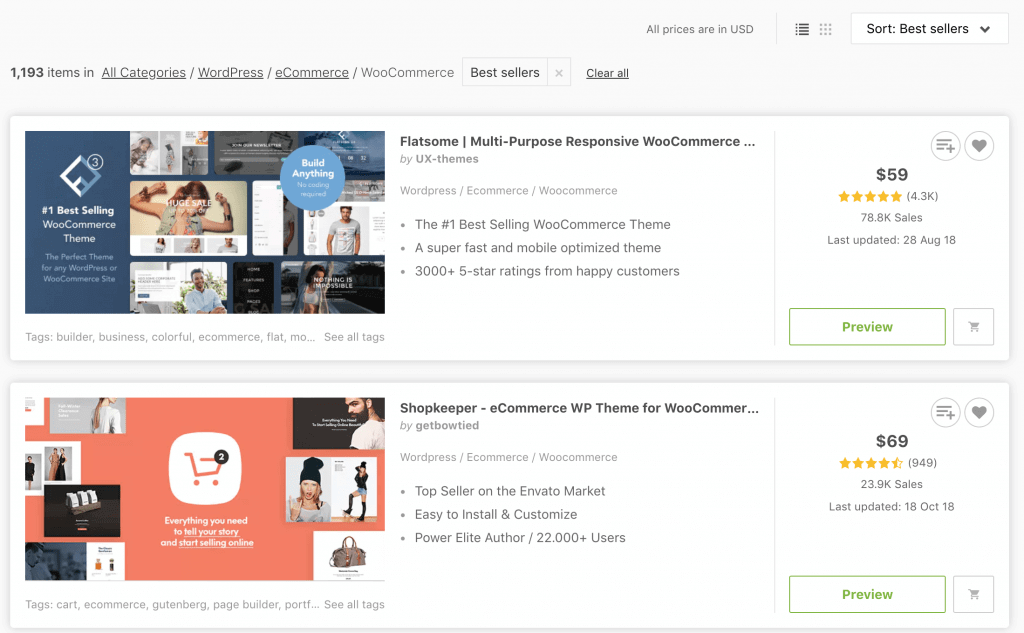Click the 'page builder' tag under Shopkeeper
The width and height of the screenshot is (1024, 633).
246,604
